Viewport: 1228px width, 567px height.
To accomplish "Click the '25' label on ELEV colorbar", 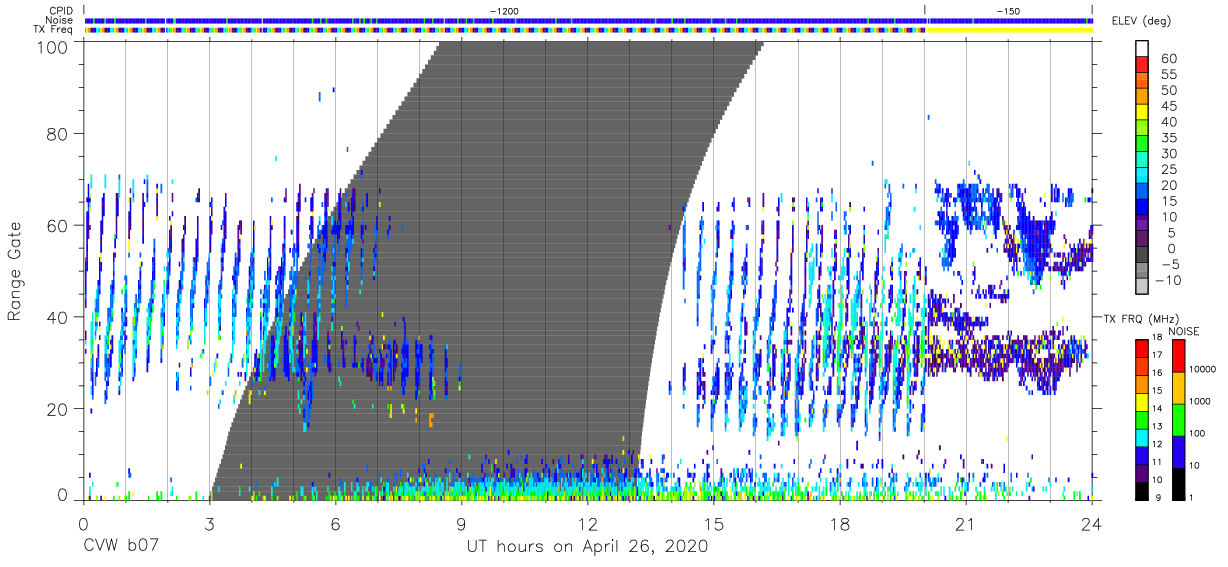I will 1169,170.
